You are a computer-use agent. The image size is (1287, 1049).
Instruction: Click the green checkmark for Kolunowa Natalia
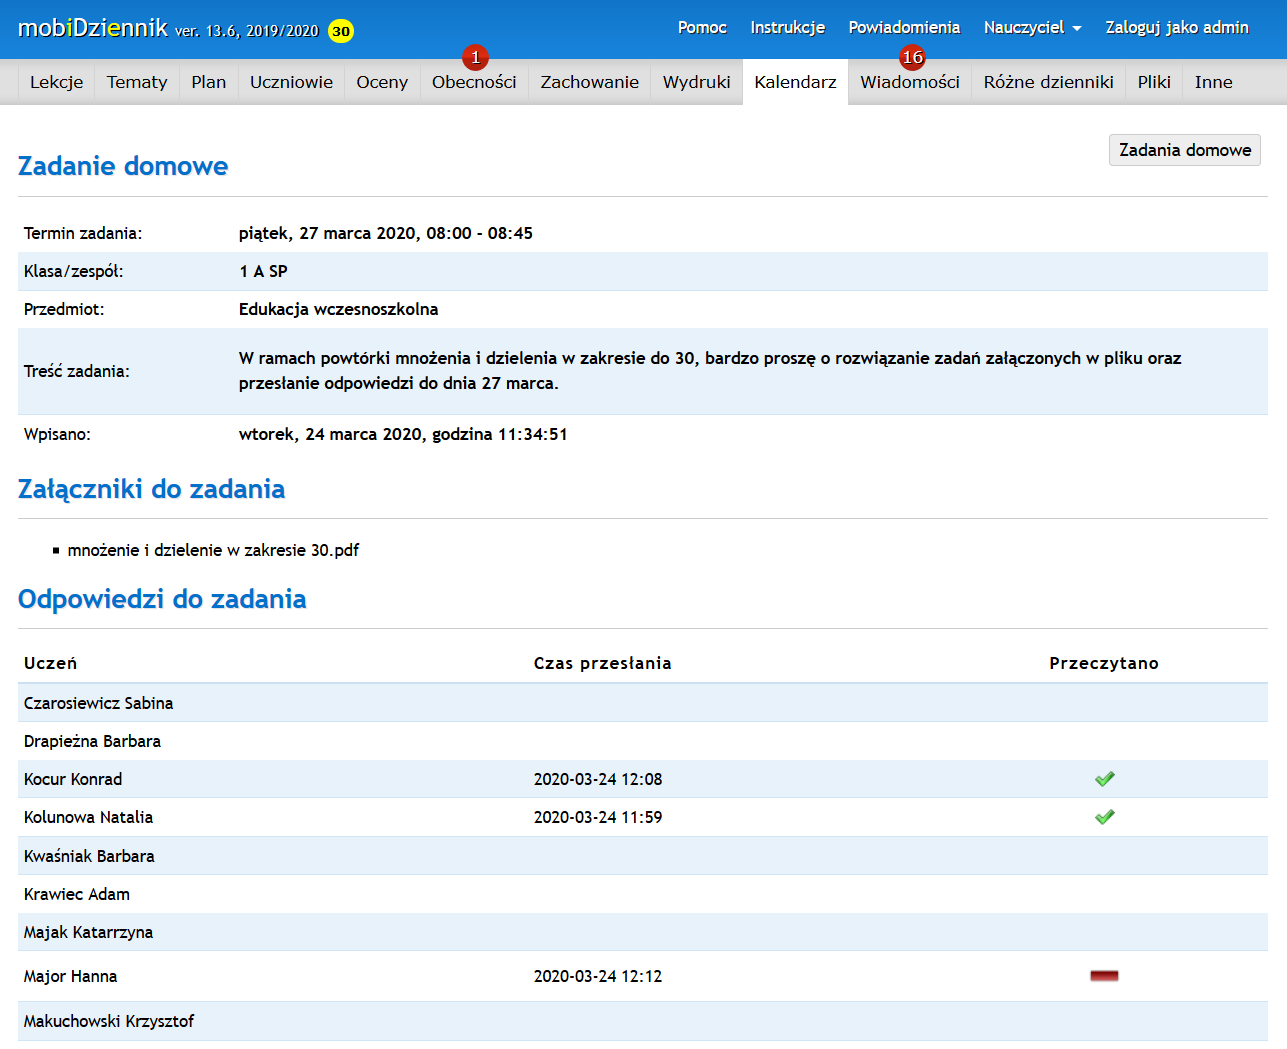(x=1104, y=817)
